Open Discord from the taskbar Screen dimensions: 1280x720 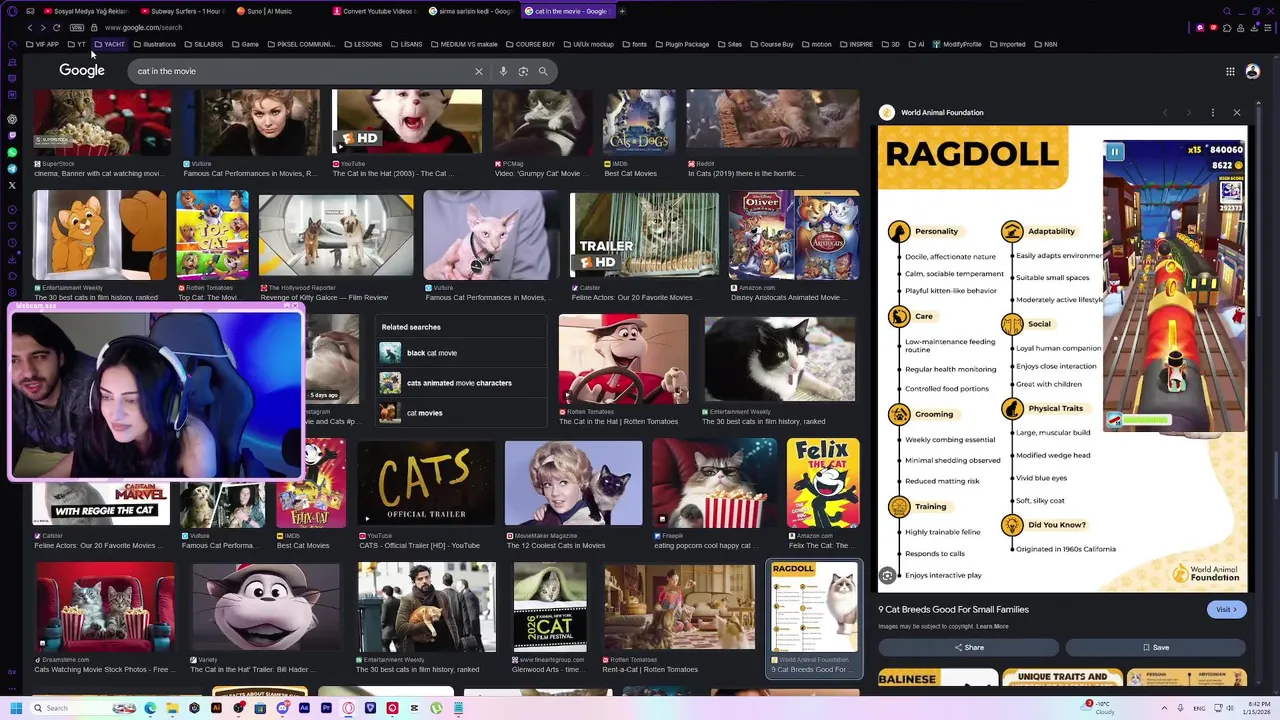click(x=282, y=708)
